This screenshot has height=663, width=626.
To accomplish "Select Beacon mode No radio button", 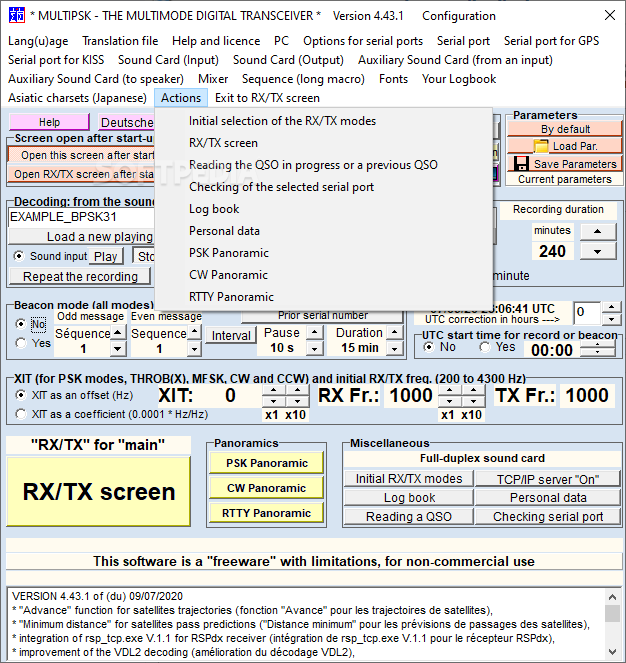I will point(20,324).
